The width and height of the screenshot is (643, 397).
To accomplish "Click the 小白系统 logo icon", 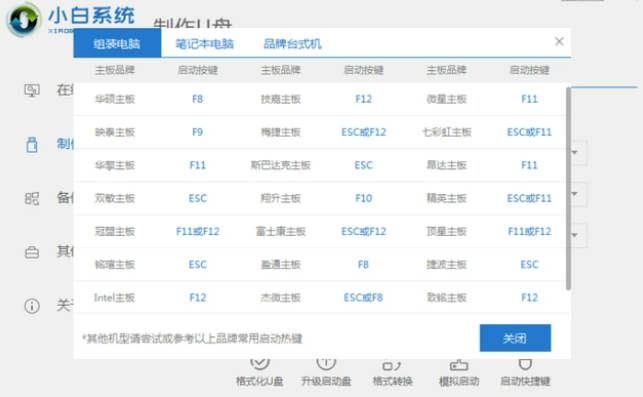I will [x=24, y=20].
